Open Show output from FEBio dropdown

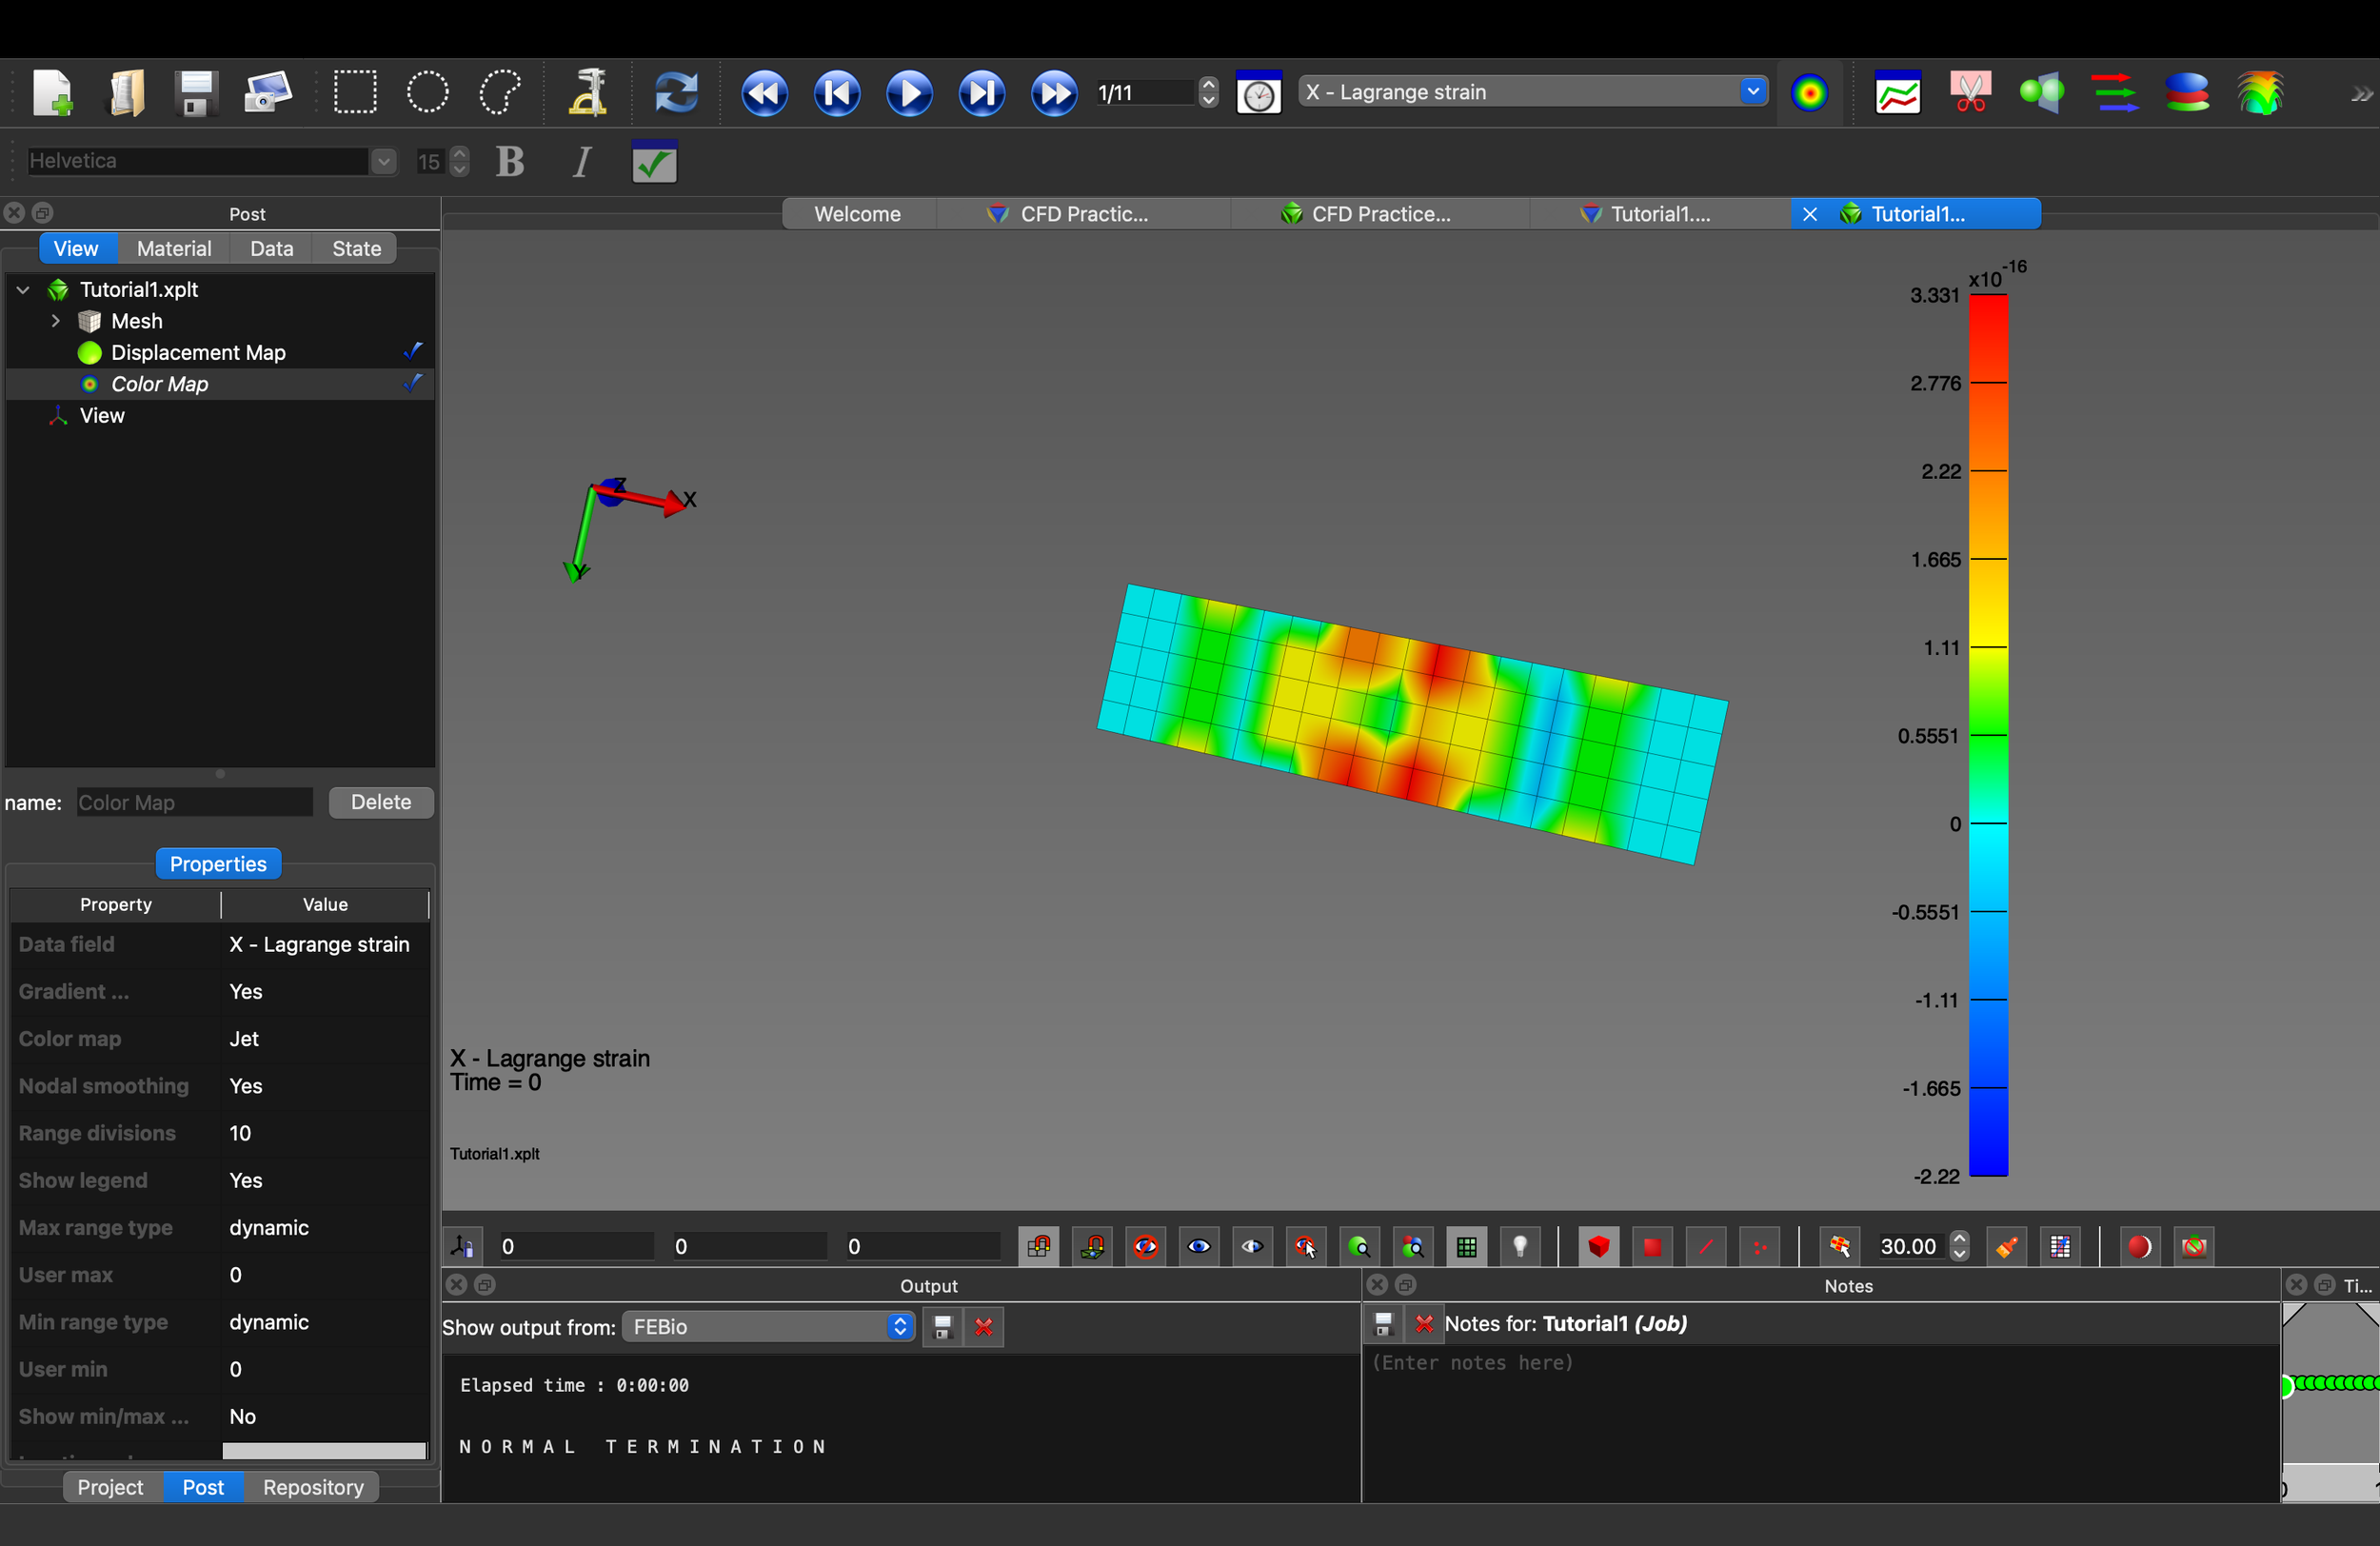768,1326
